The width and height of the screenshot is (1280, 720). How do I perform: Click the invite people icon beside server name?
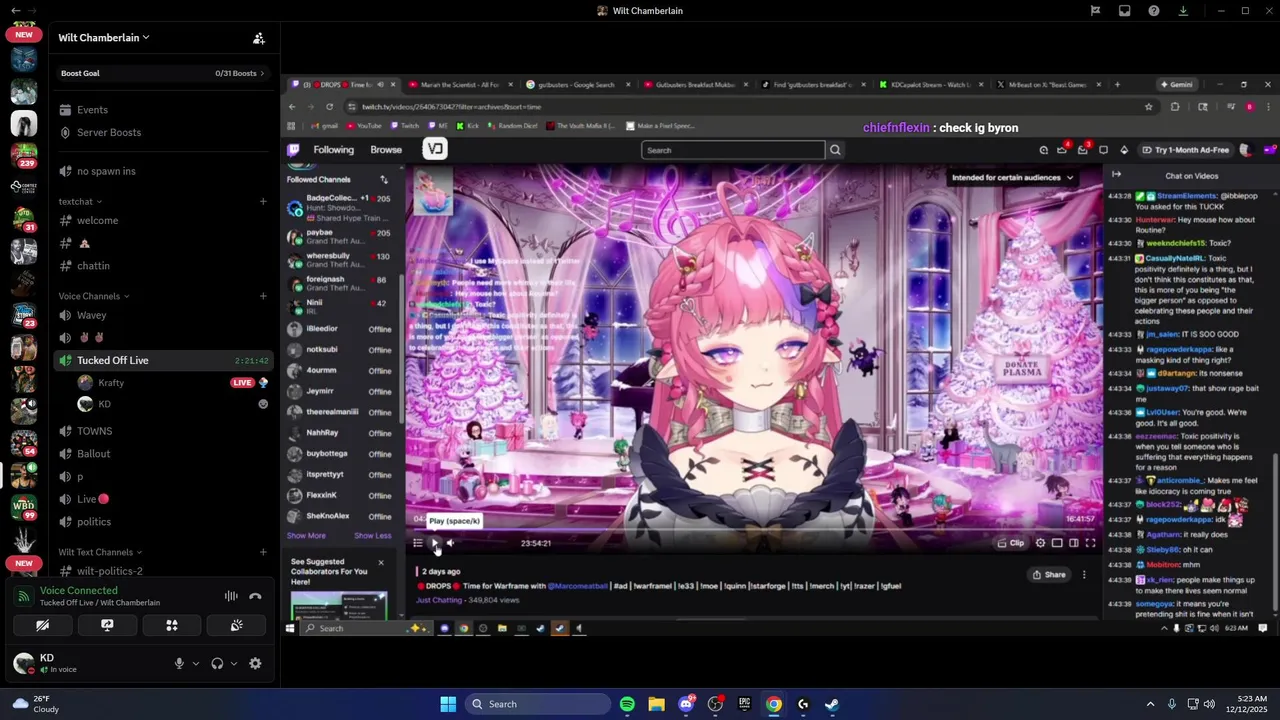click(x=258, y=38)
